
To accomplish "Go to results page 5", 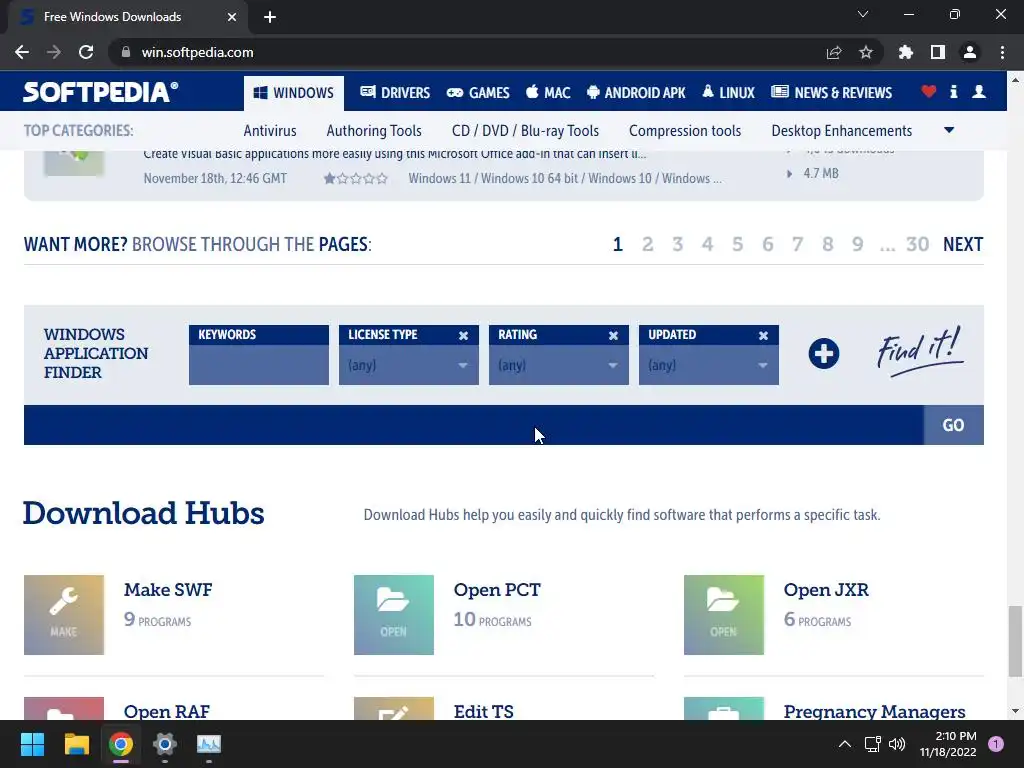I will (737, 244).
